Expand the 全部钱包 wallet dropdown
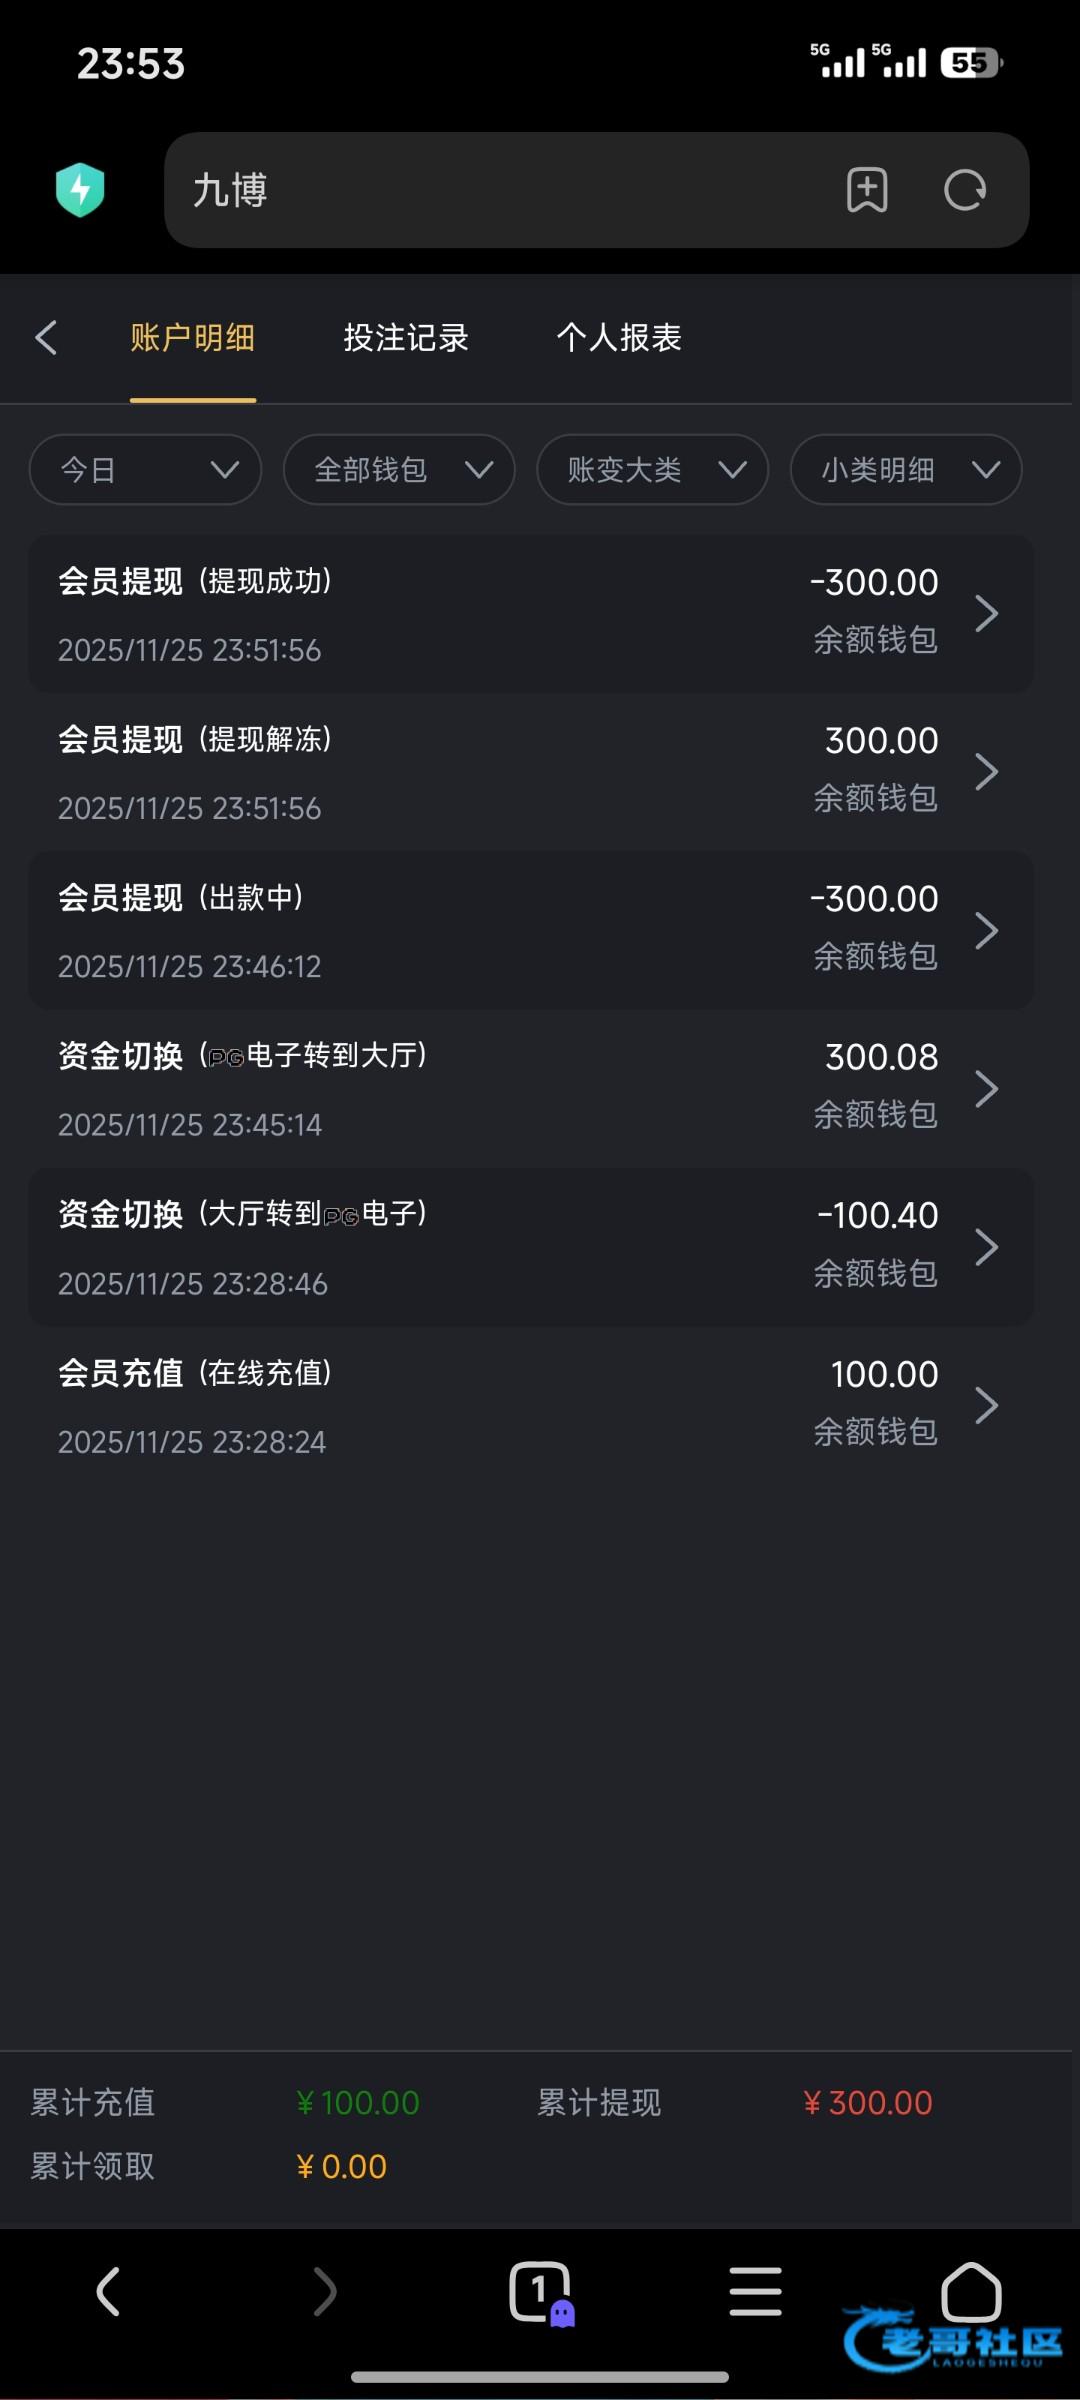The height and width of the screenshot is (2400, 1080). tap(399, 469)
